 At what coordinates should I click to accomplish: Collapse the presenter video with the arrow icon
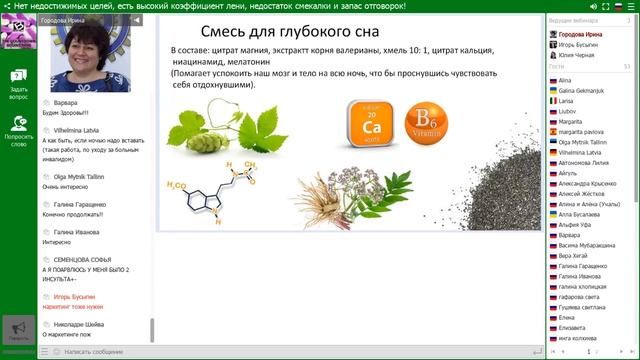[136, 20]
